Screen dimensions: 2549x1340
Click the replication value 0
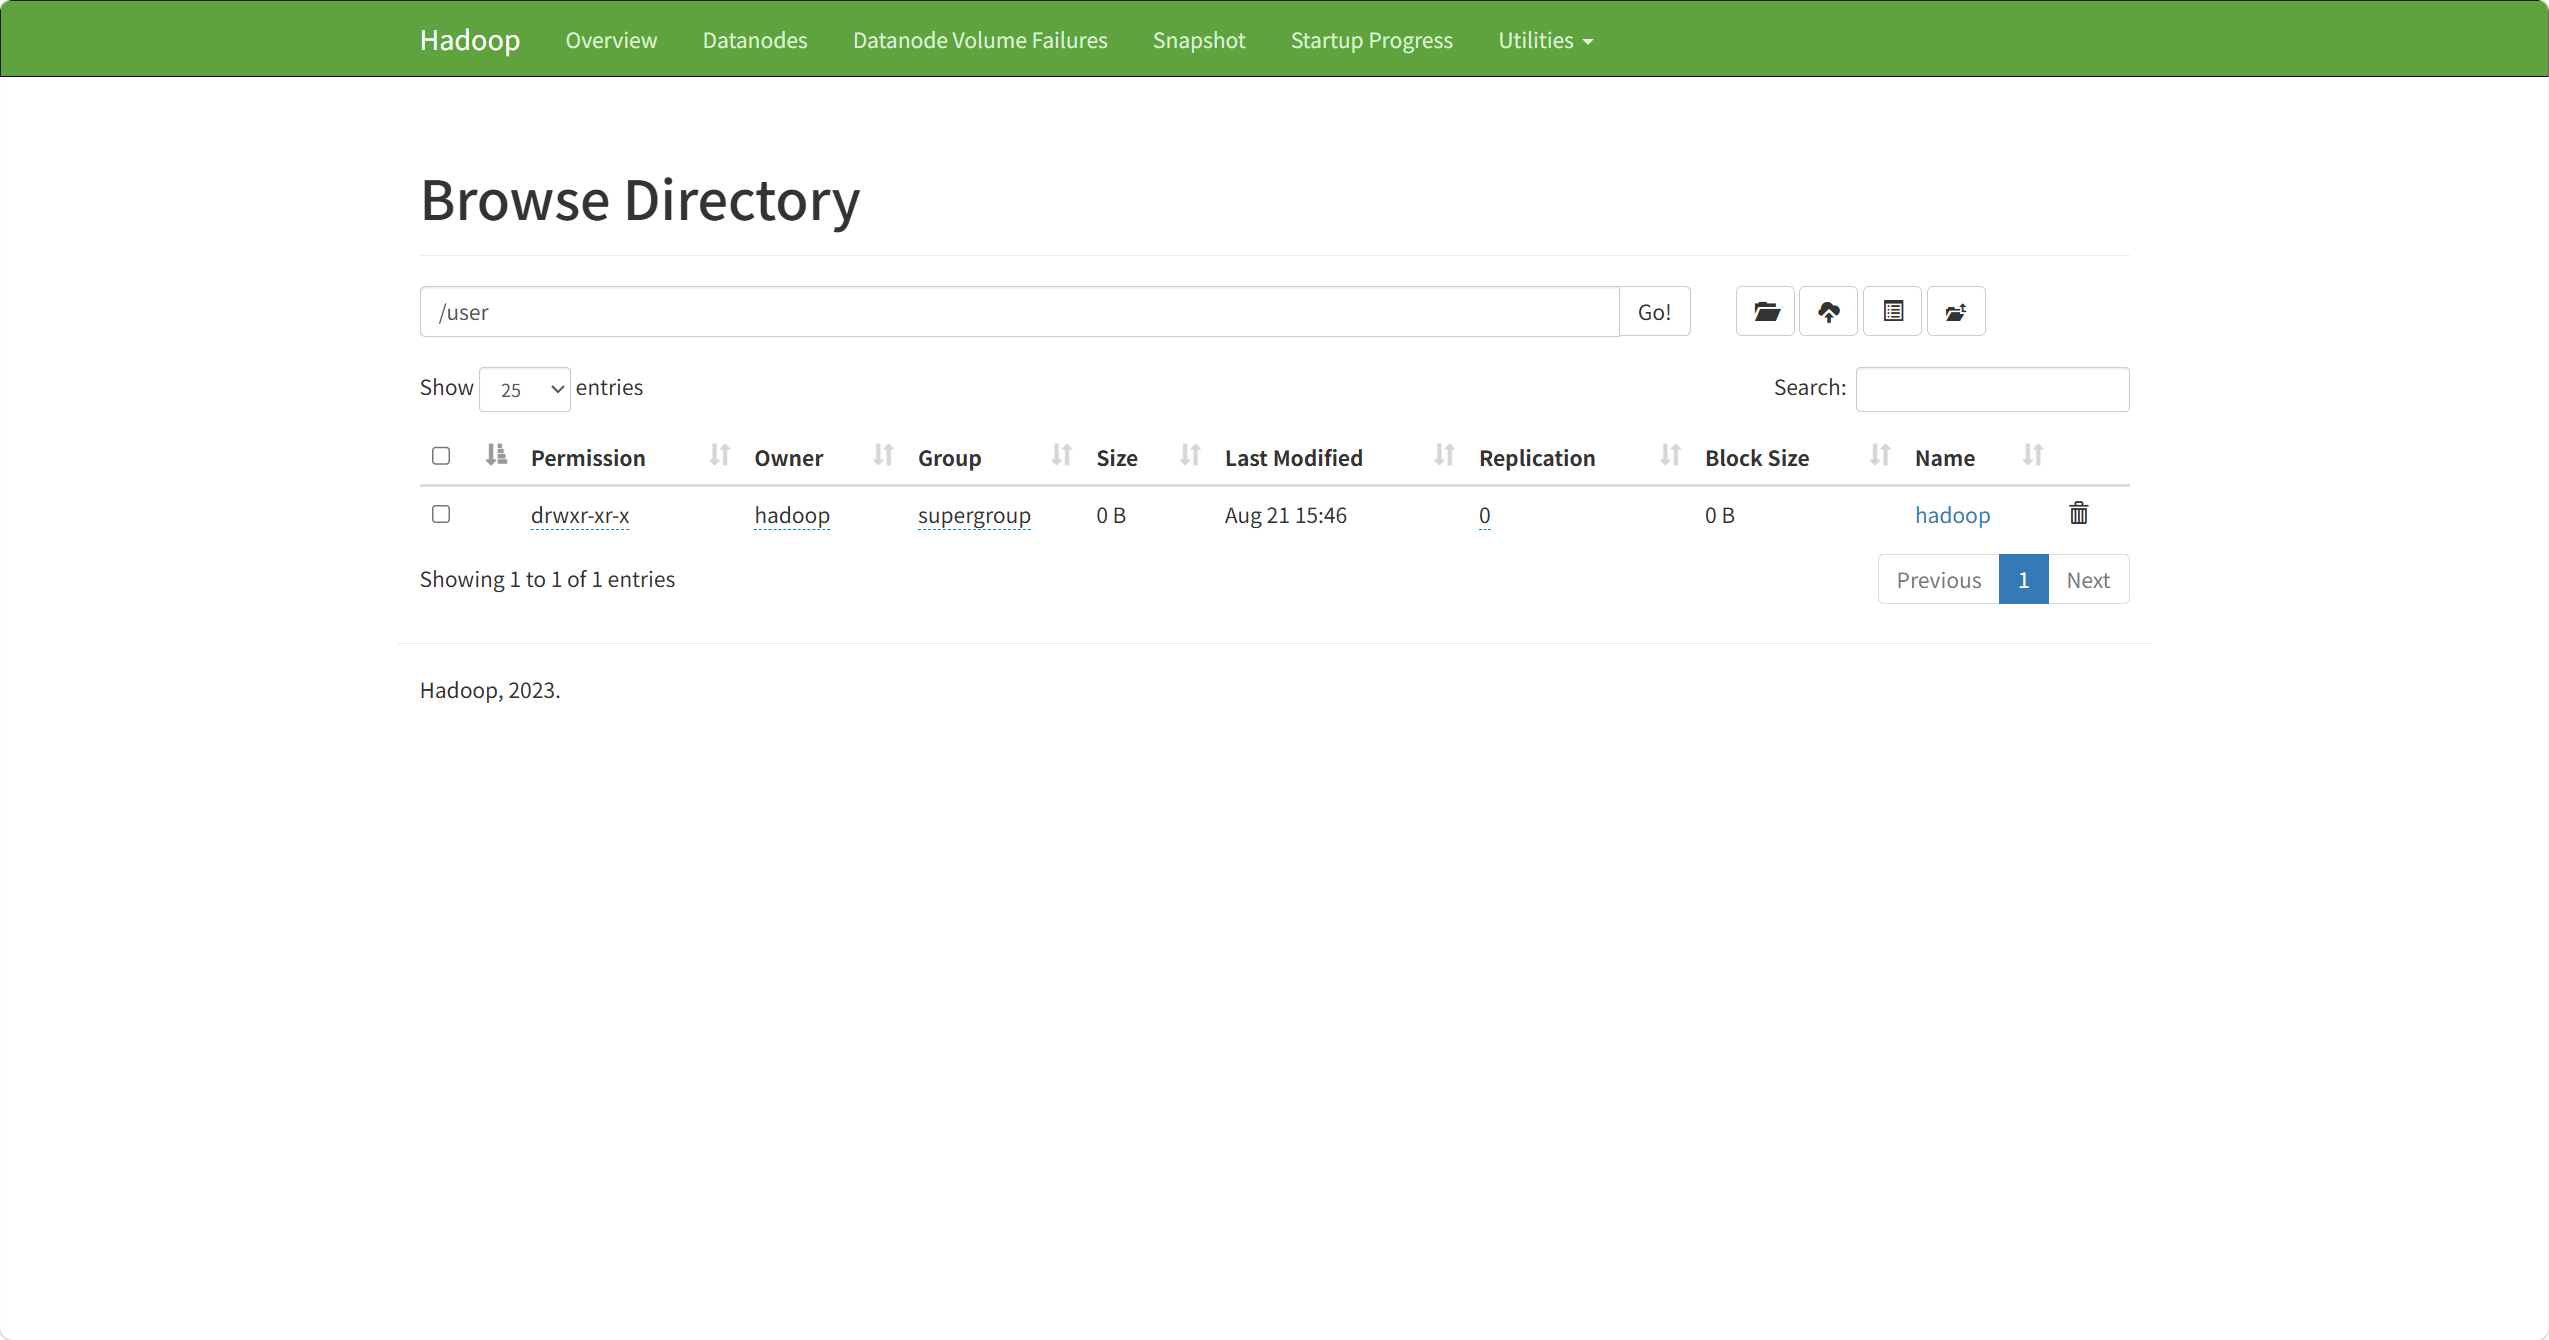click(x=1484, y=515)
